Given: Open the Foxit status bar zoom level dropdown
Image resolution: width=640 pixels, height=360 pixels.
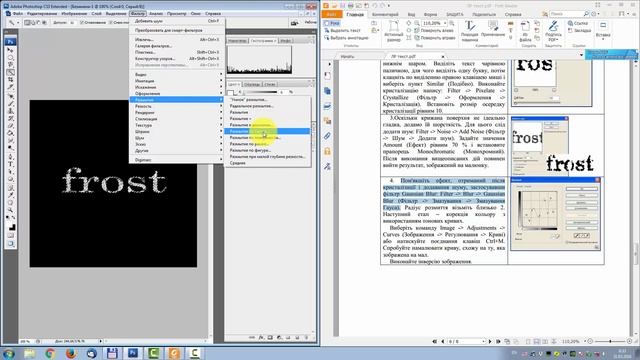Looking at the screenshot, I should click(x=585, y=341).
